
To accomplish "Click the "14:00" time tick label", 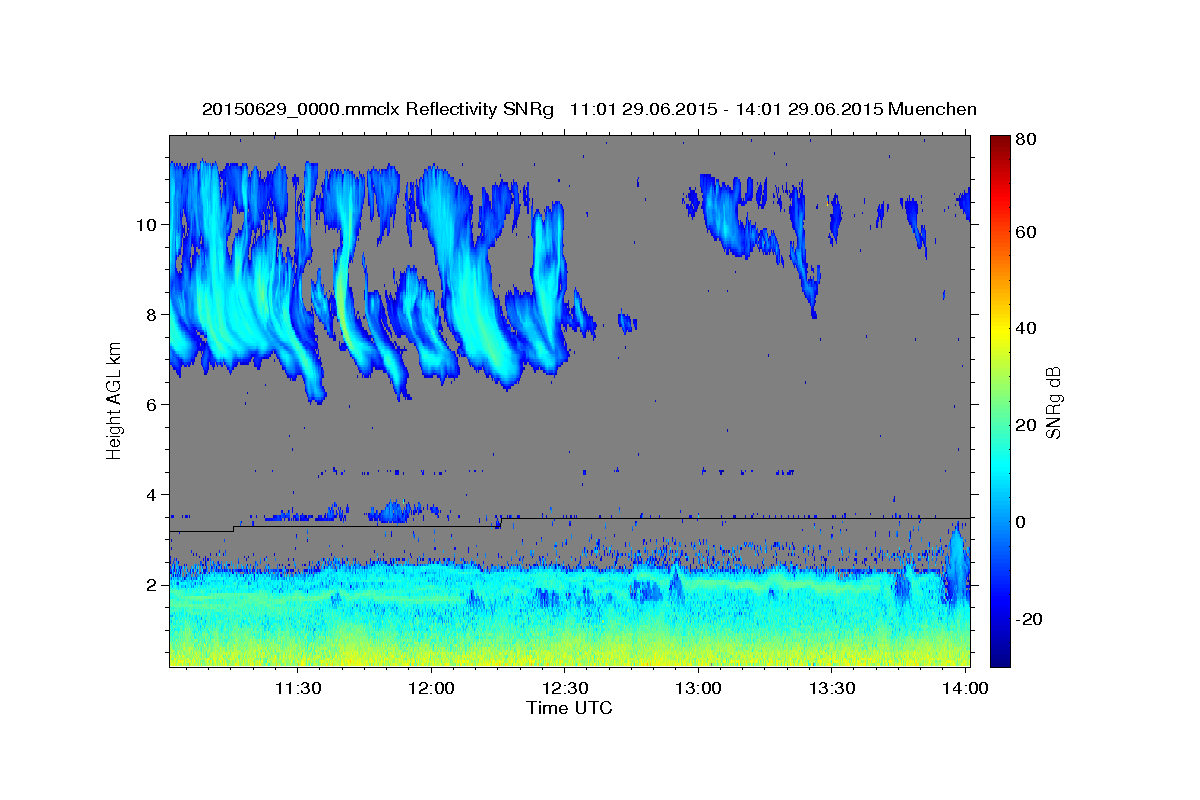I will pyautogui.click(x=965, y=689).
